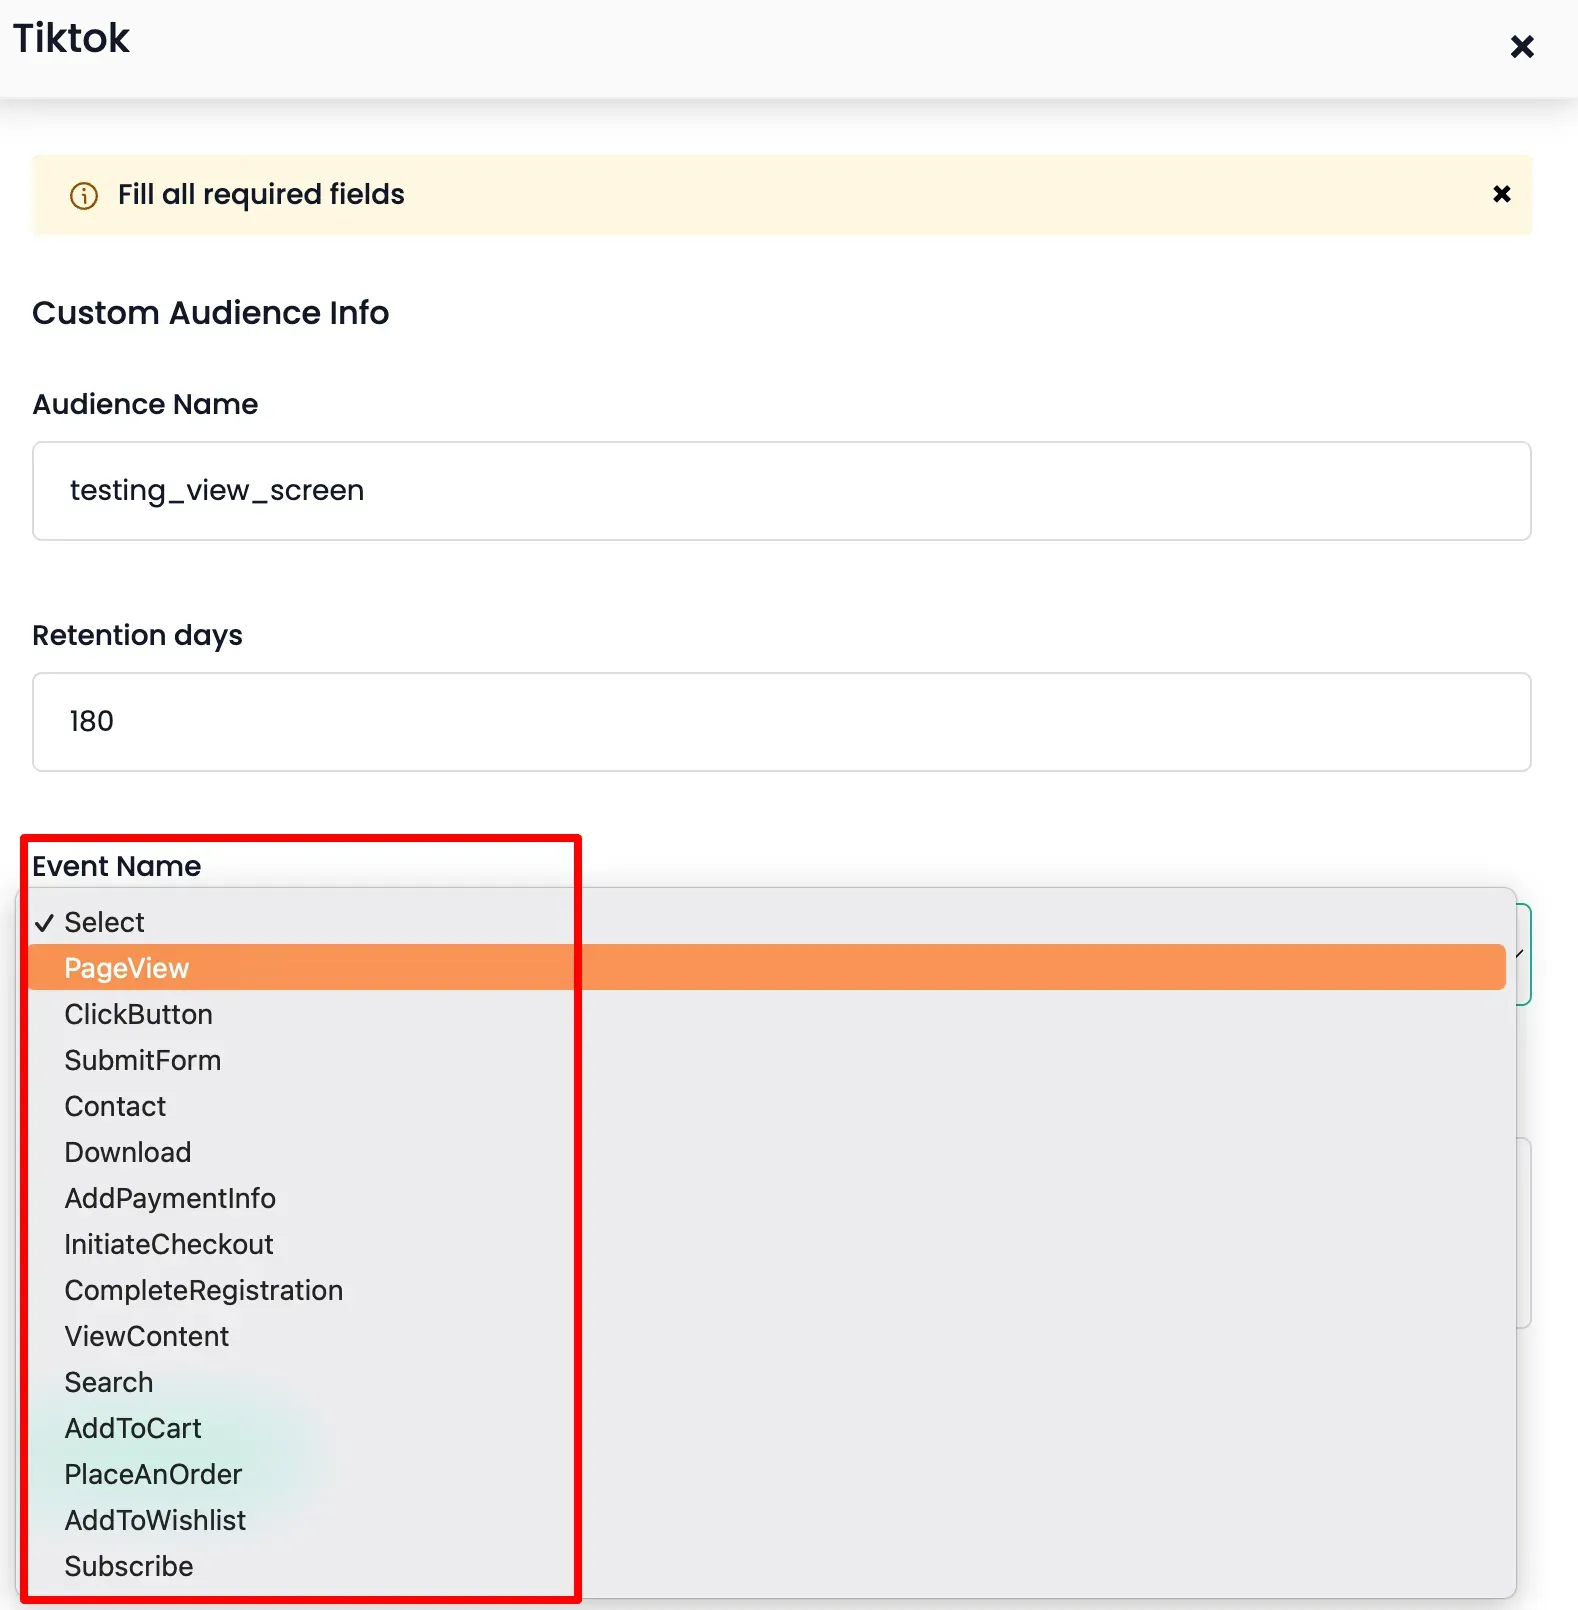Choose PlaceAnOrder event option
Image resolution: width=1578 pixels, height=1610 pixels.
(x=766, y=1474)
